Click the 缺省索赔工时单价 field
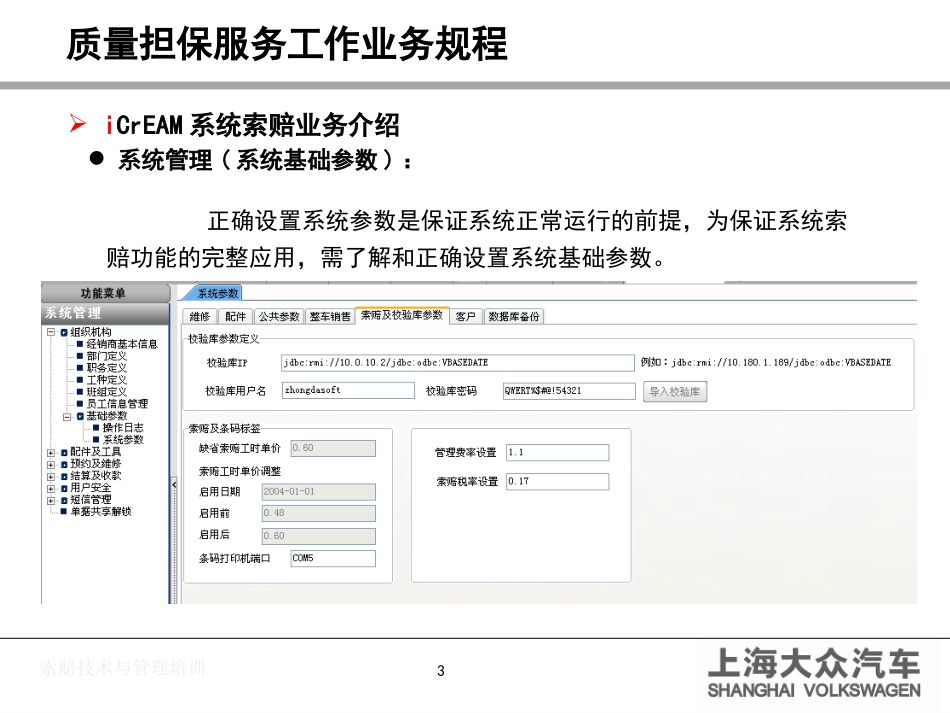The height and width of the screenshot is (713, 950). pos(333,448)
